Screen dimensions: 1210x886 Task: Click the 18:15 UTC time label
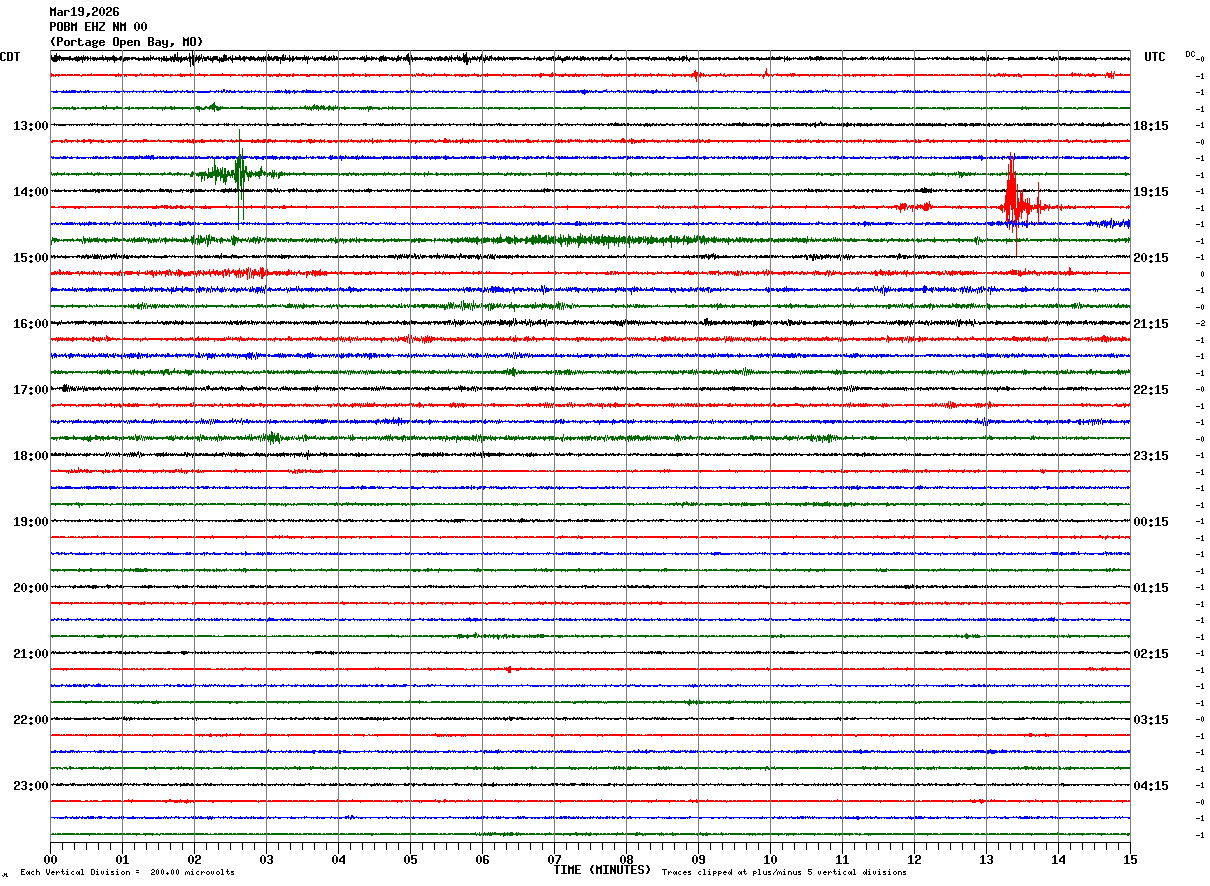(1152, 126)
